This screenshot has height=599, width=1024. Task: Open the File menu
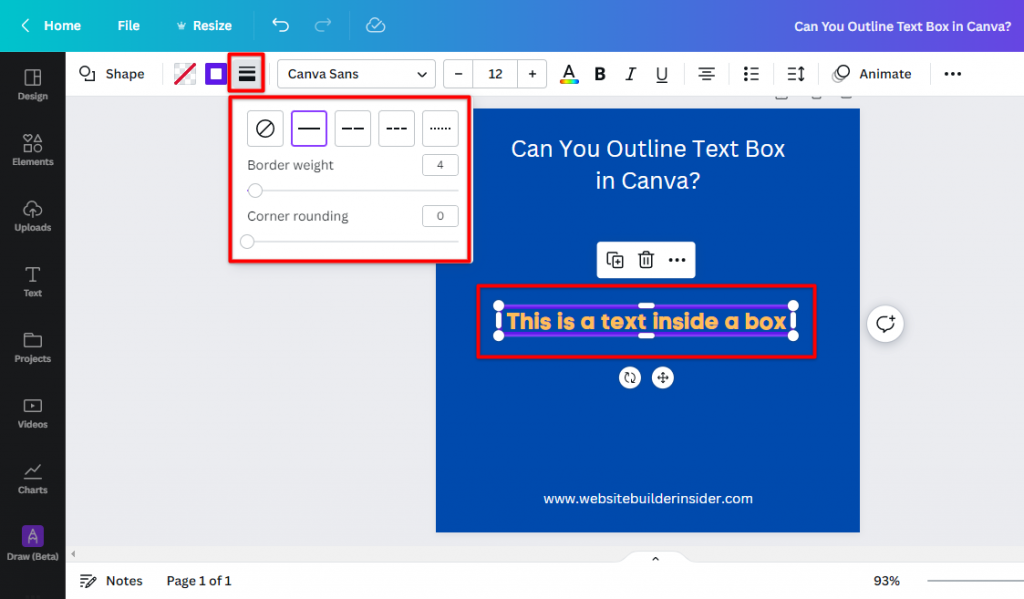click(x=128, y=26)
